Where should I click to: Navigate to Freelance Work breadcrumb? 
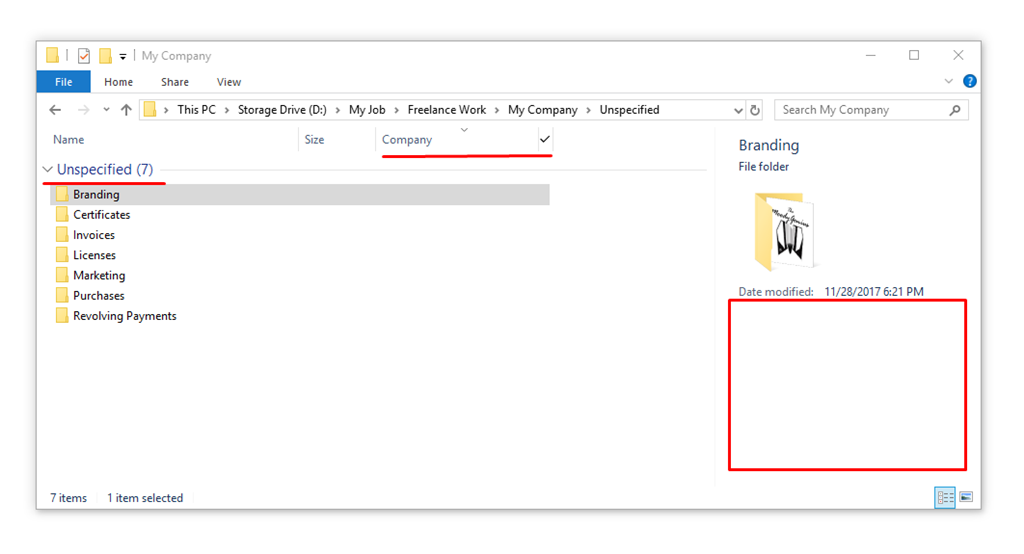pyautogui.click(x=447, y=110)
